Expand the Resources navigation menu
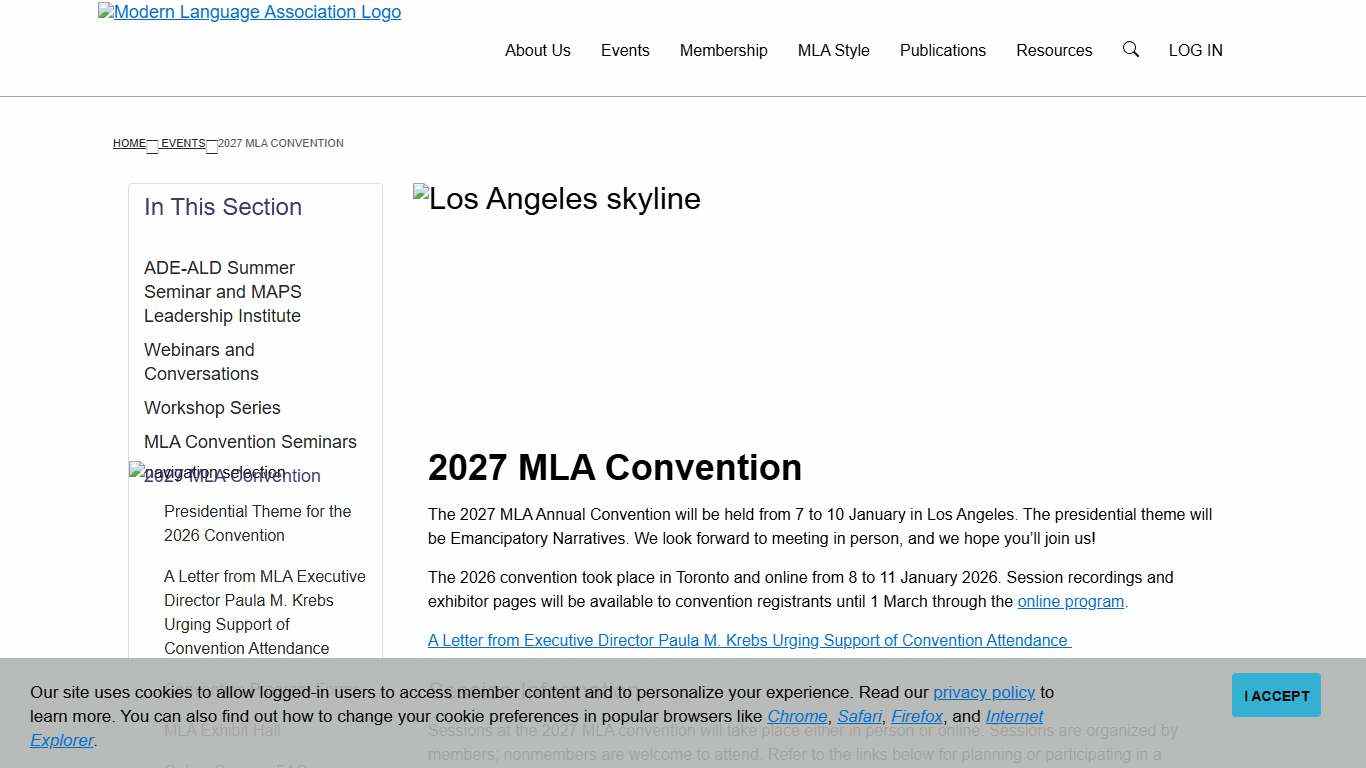Screen dimensions: 1366x768 (x=1054, y=50)
